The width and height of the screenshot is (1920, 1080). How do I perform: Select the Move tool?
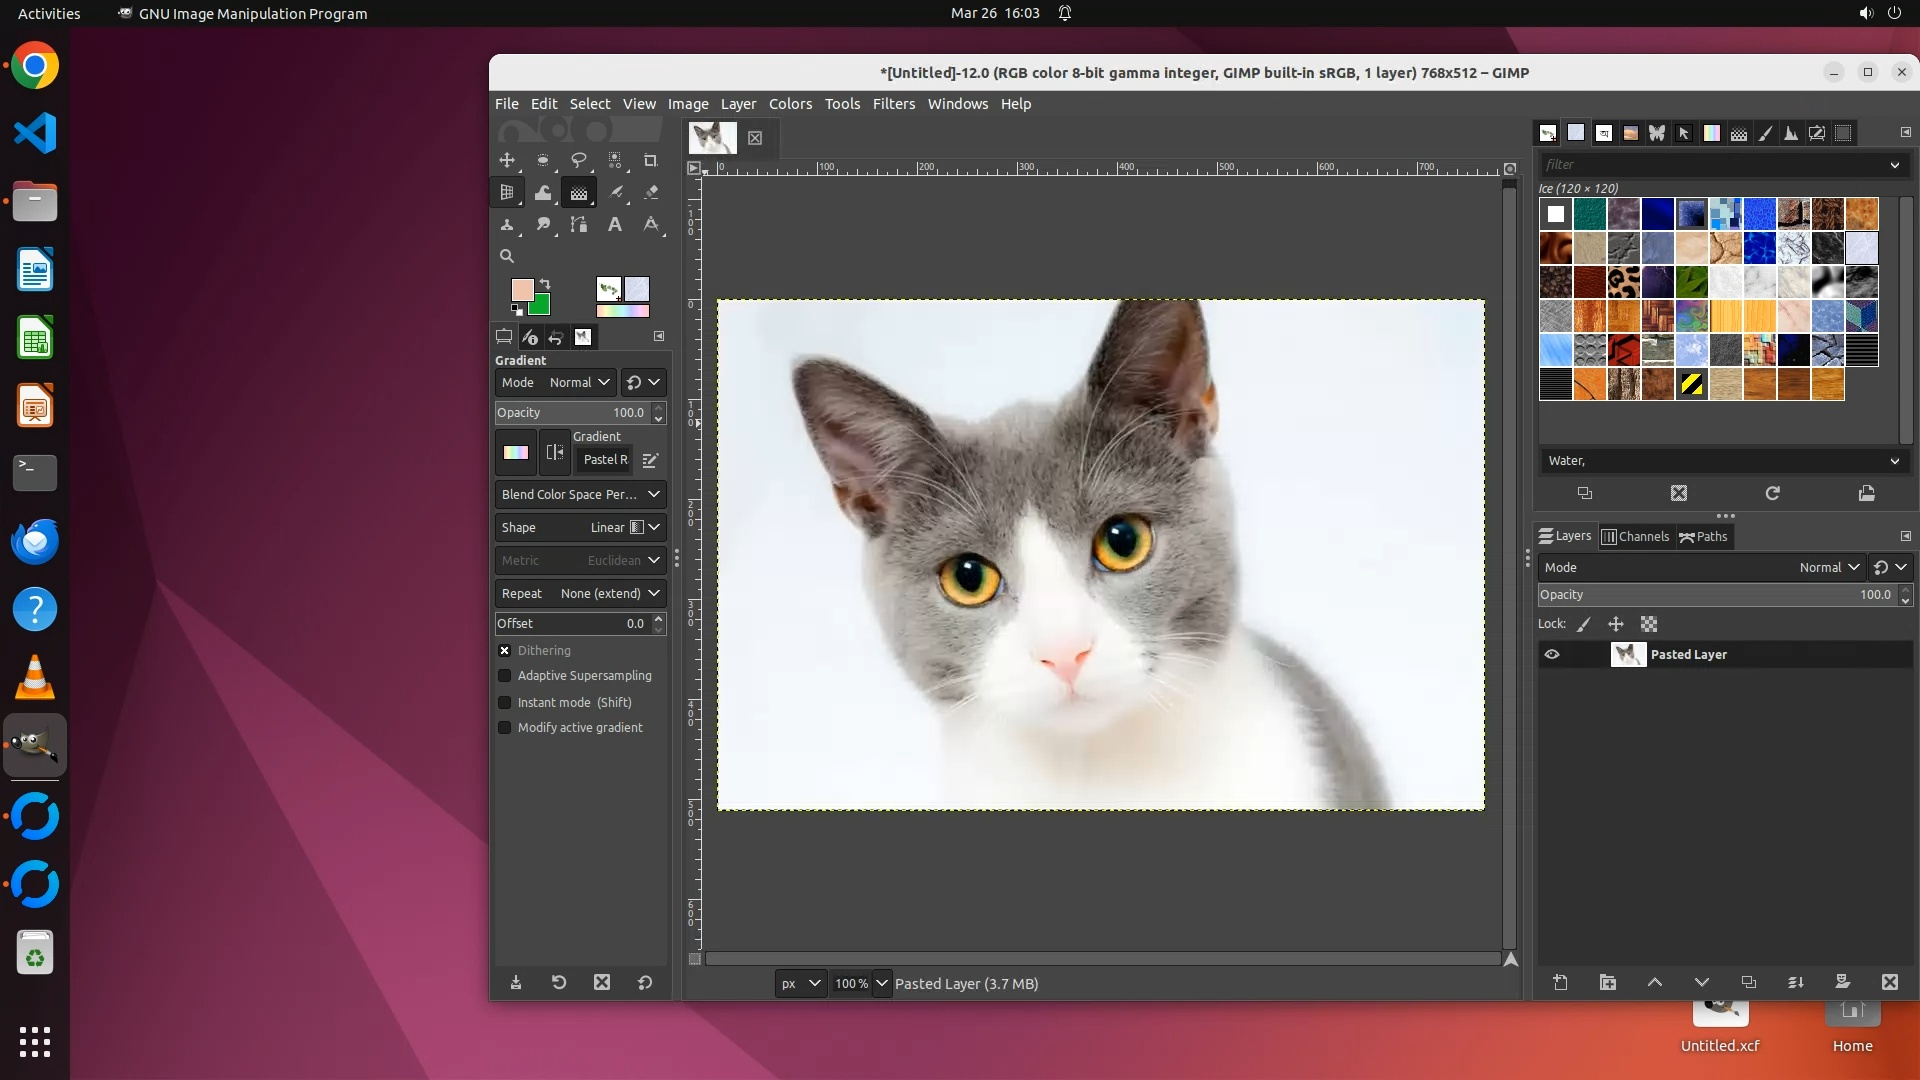point(507,160)
